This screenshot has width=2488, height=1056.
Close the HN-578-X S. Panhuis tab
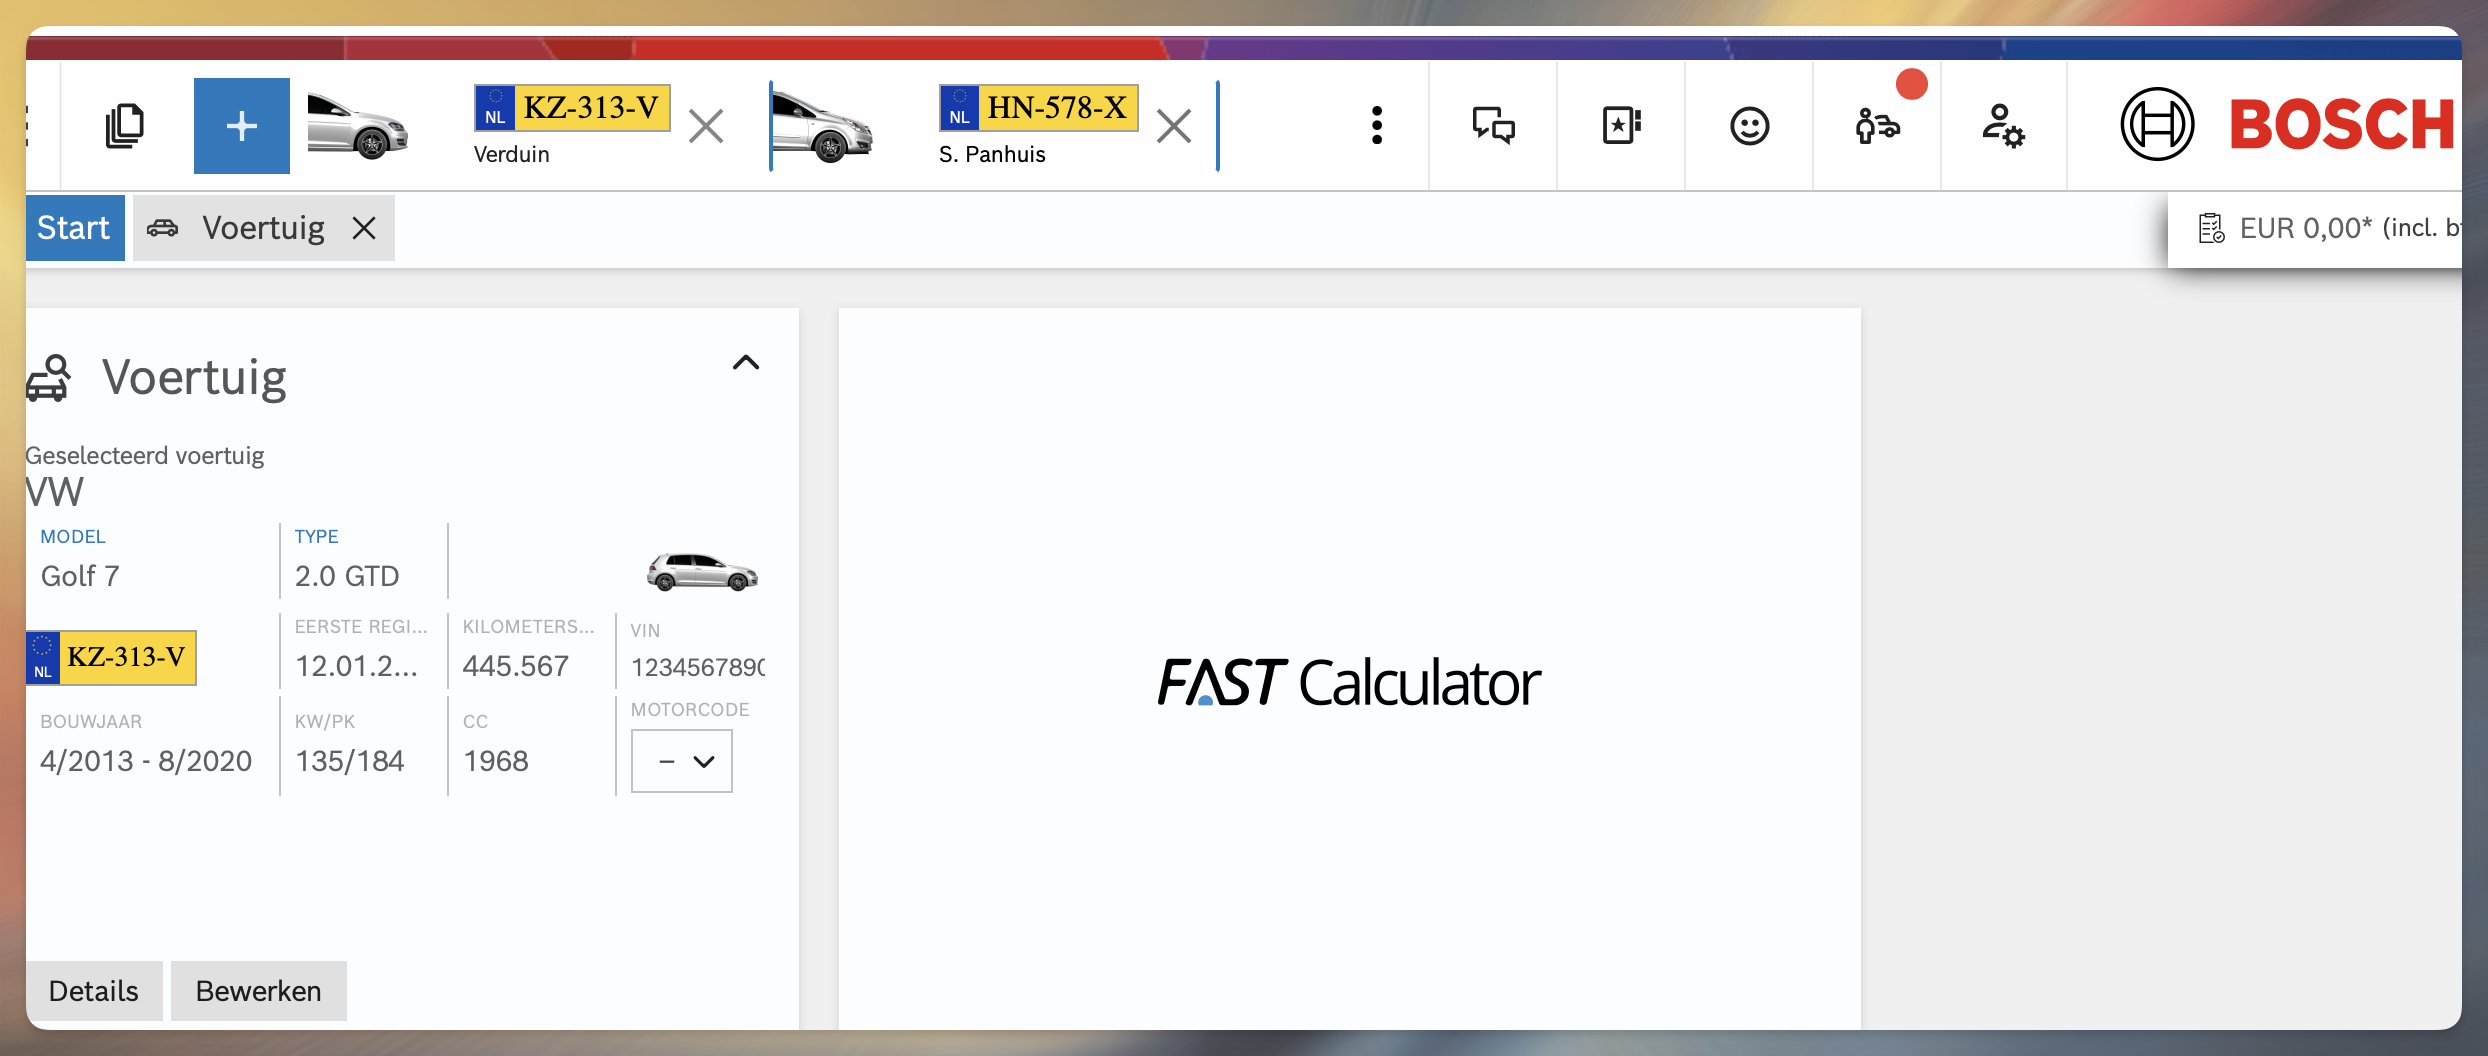(x=1173, y=127)
